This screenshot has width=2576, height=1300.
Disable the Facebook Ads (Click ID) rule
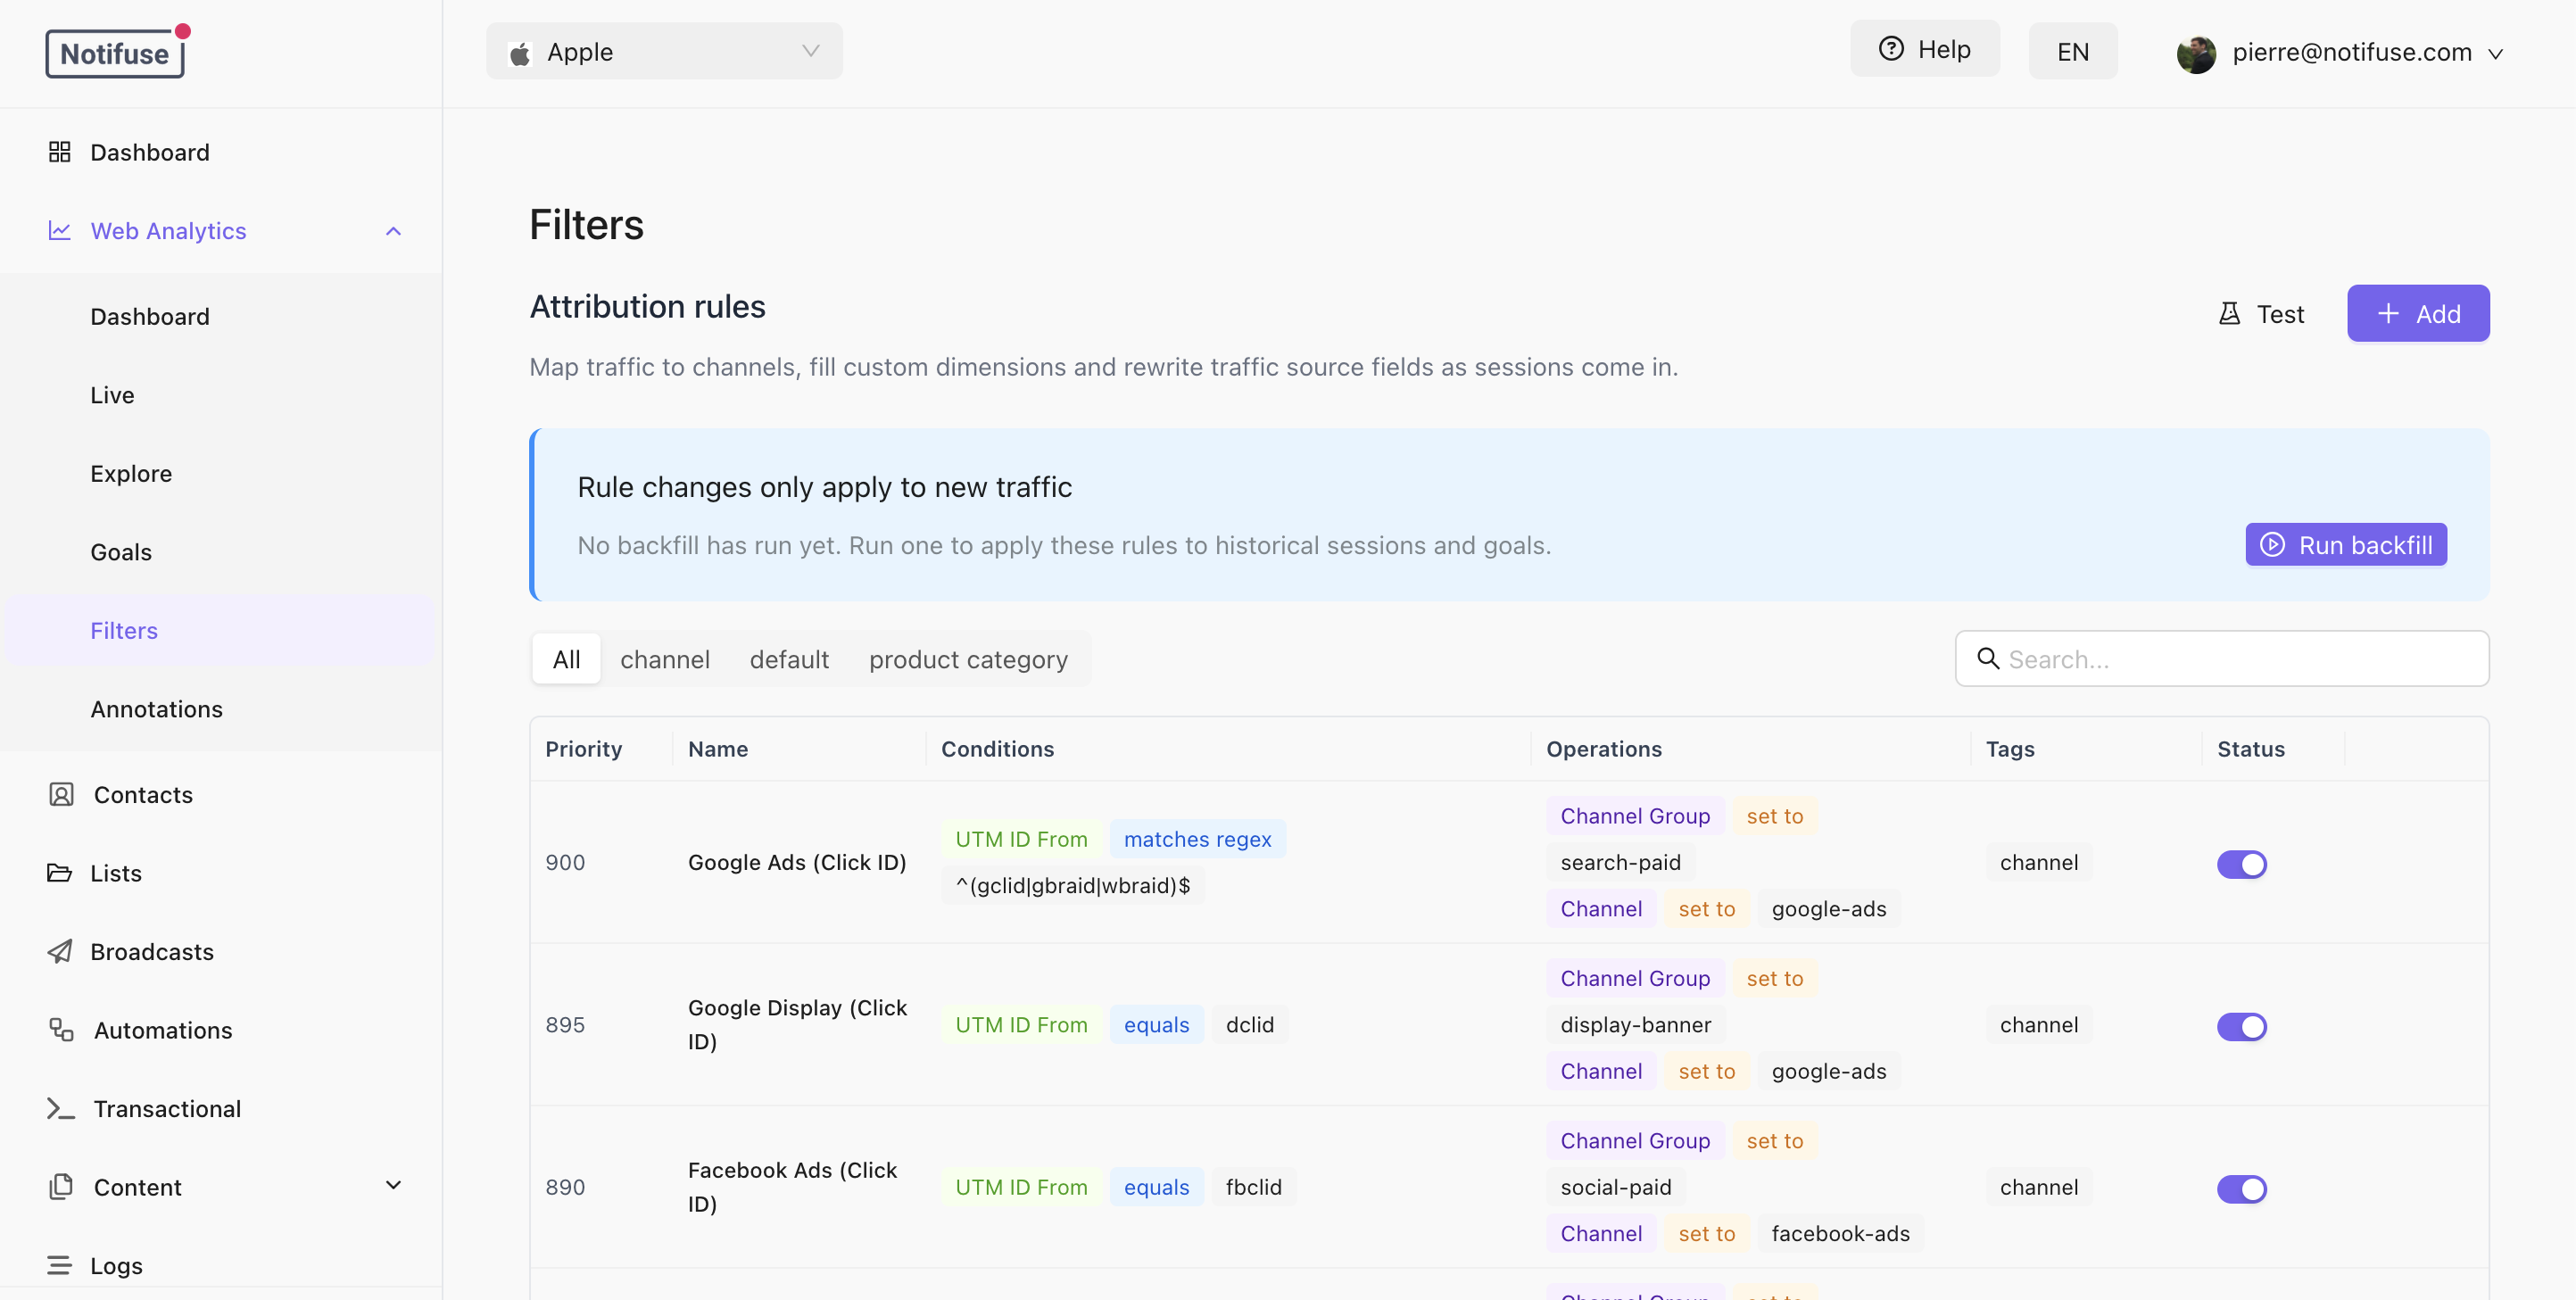(x=2241, y=1189)
